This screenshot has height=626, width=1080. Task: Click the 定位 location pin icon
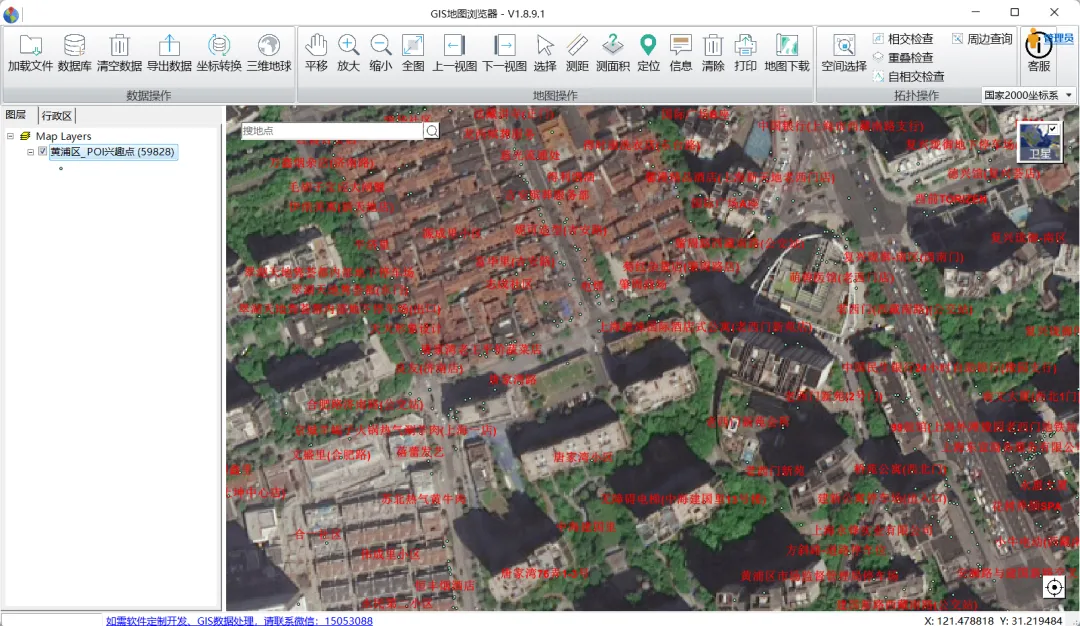(648, 45)
